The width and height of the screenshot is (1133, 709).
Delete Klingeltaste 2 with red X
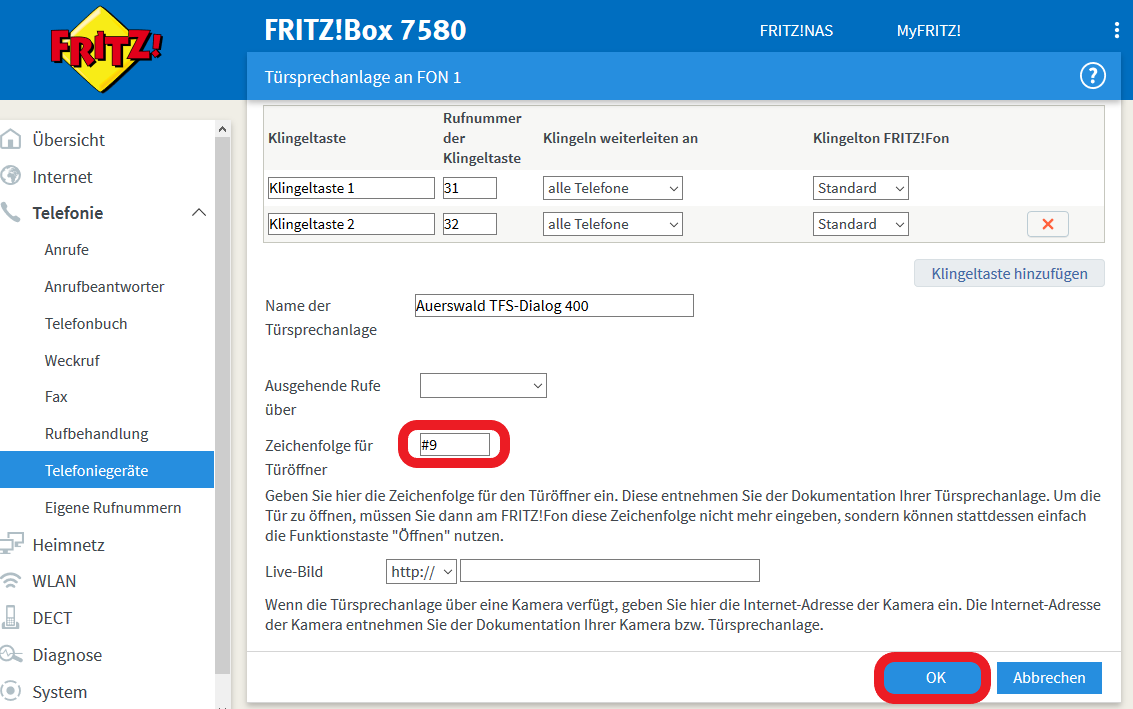(x=1047, y=225)
